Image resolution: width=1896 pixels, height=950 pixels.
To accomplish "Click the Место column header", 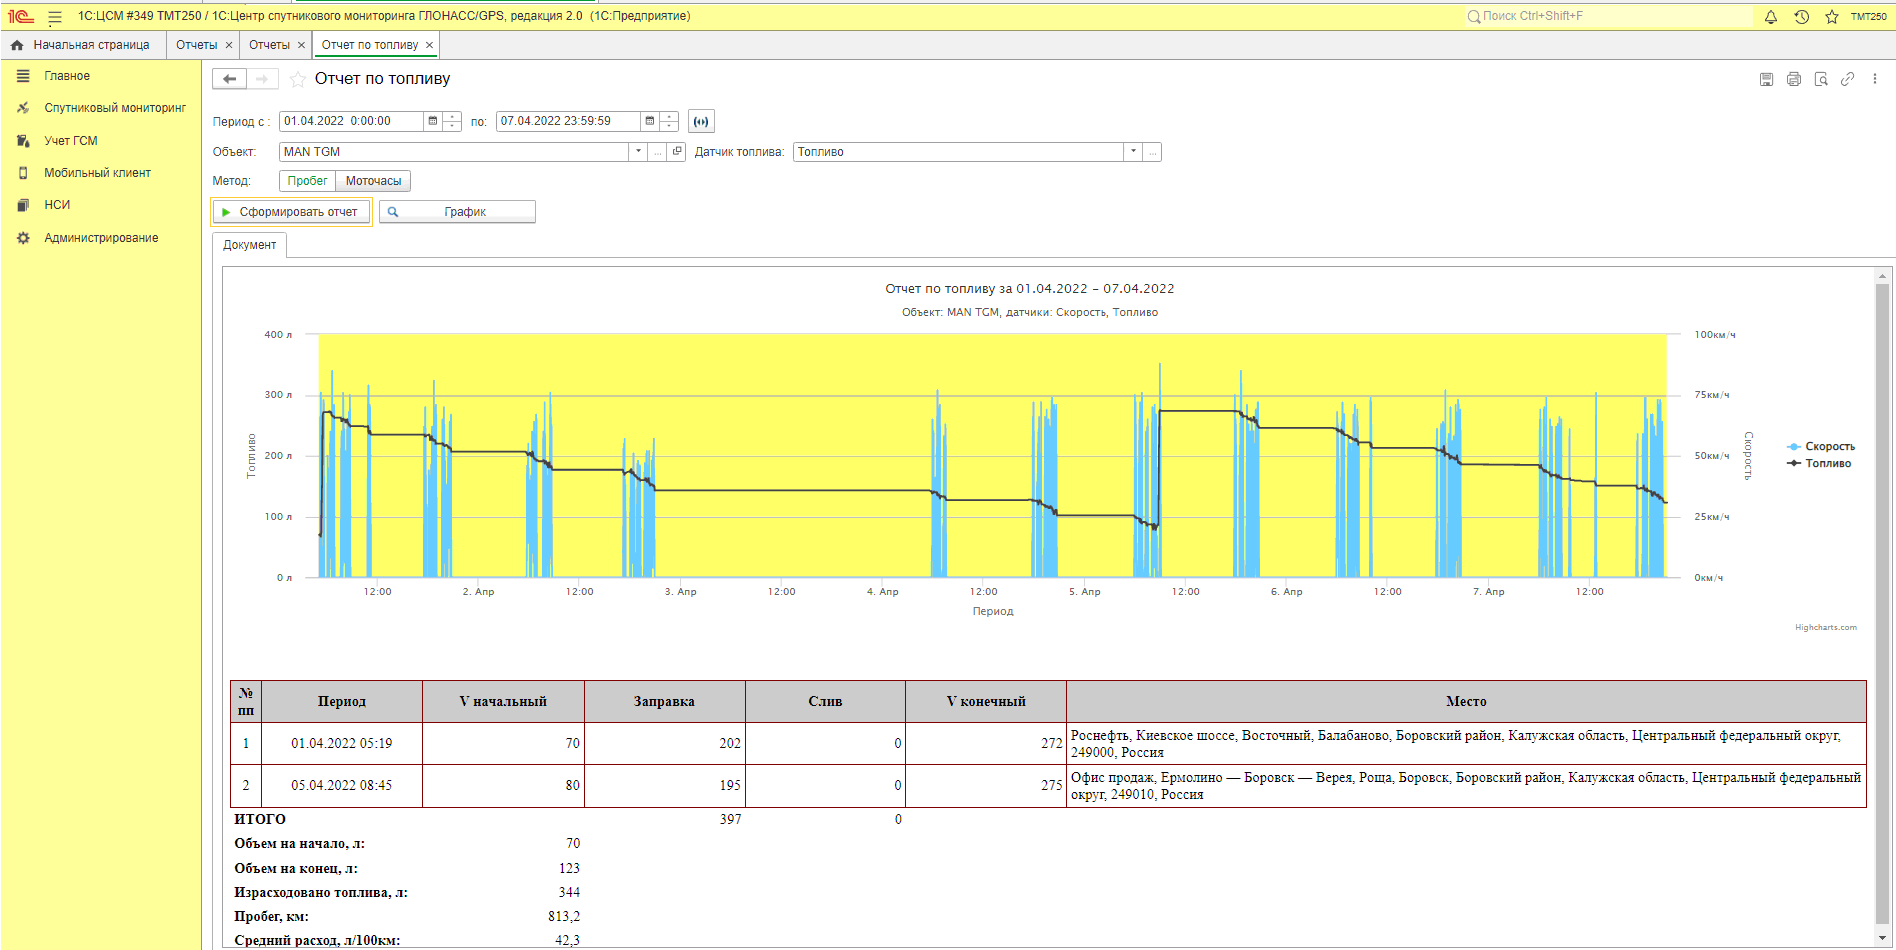I will point(1466,702).
